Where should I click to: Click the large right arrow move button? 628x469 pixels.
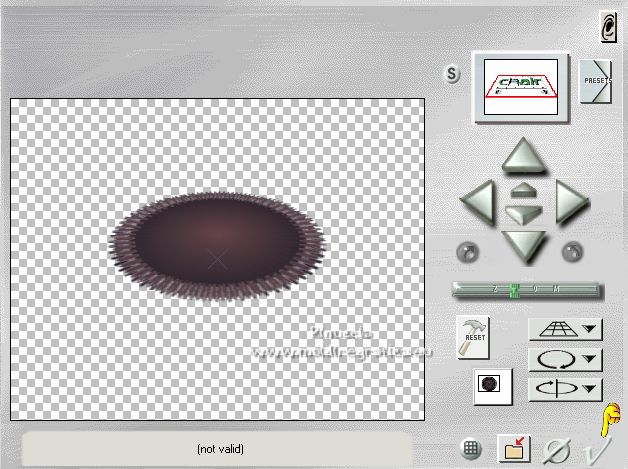[572, 202]
